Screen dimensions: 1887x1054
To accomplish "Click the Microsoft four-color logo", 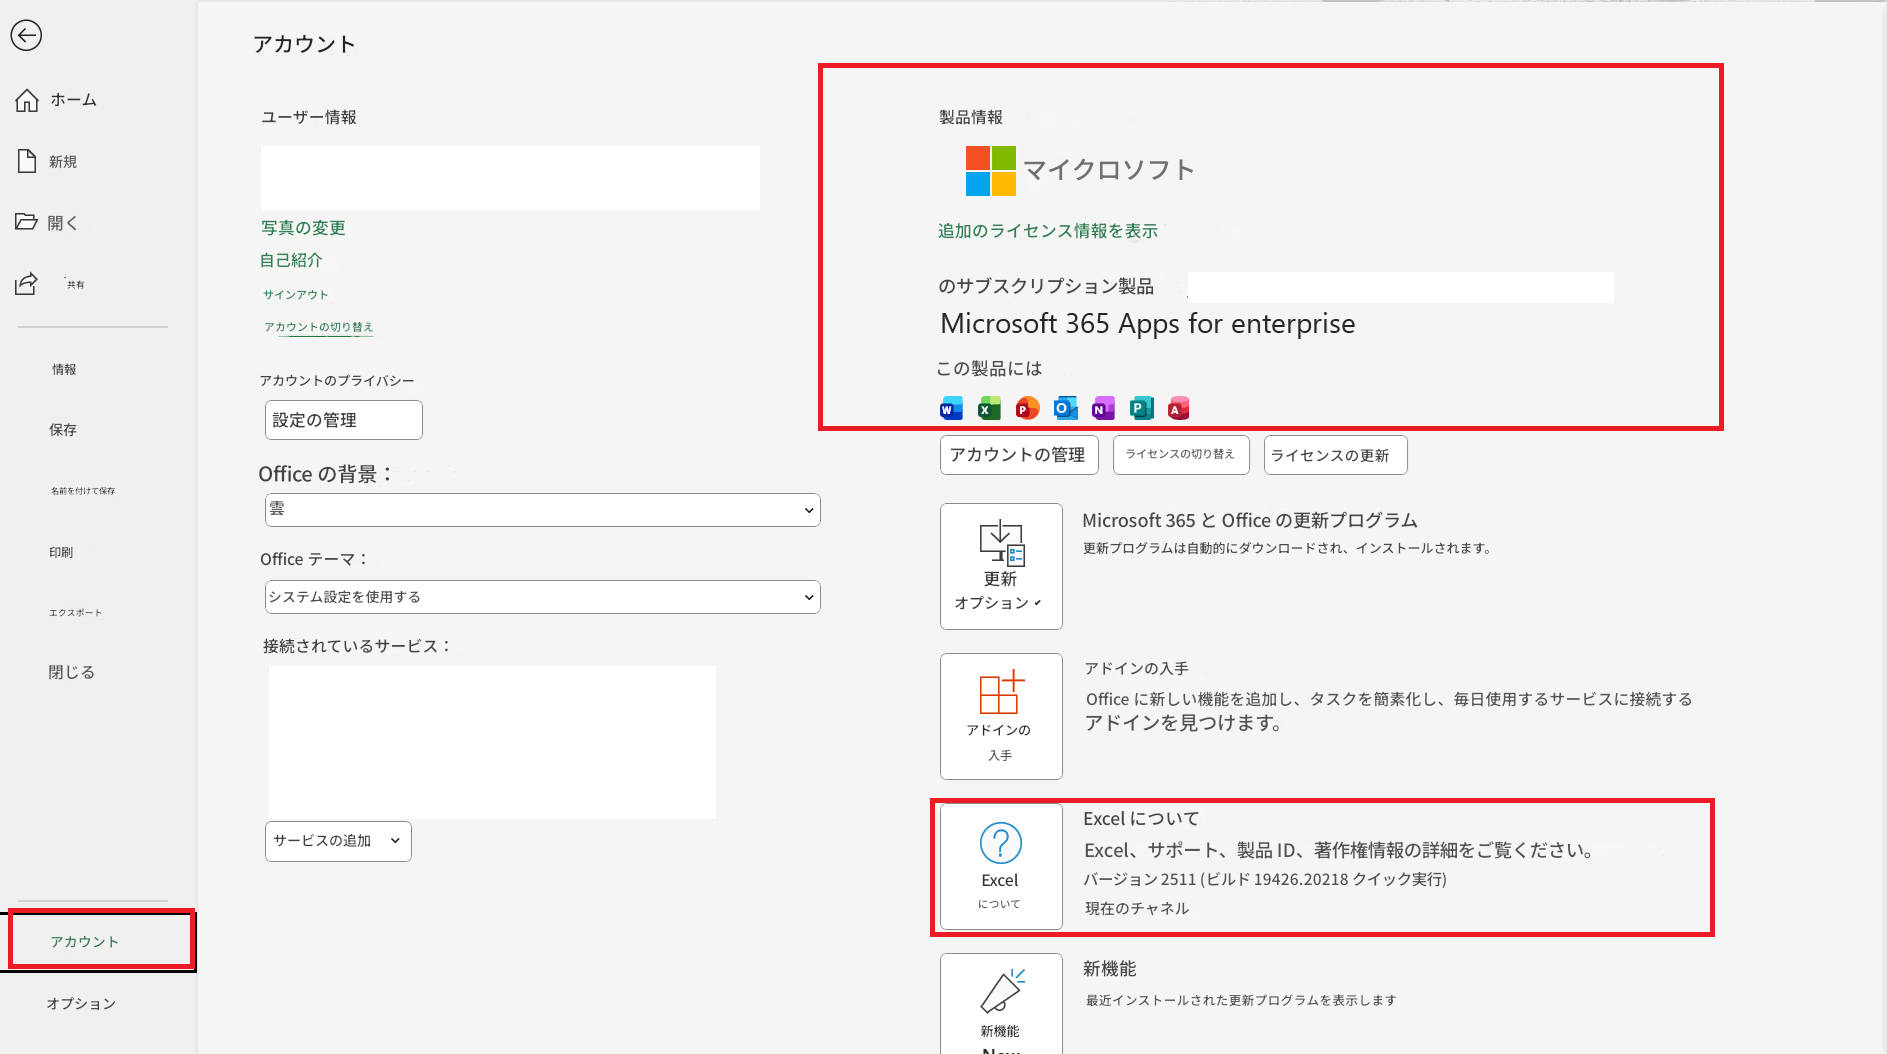I will (x=990, y=171).
